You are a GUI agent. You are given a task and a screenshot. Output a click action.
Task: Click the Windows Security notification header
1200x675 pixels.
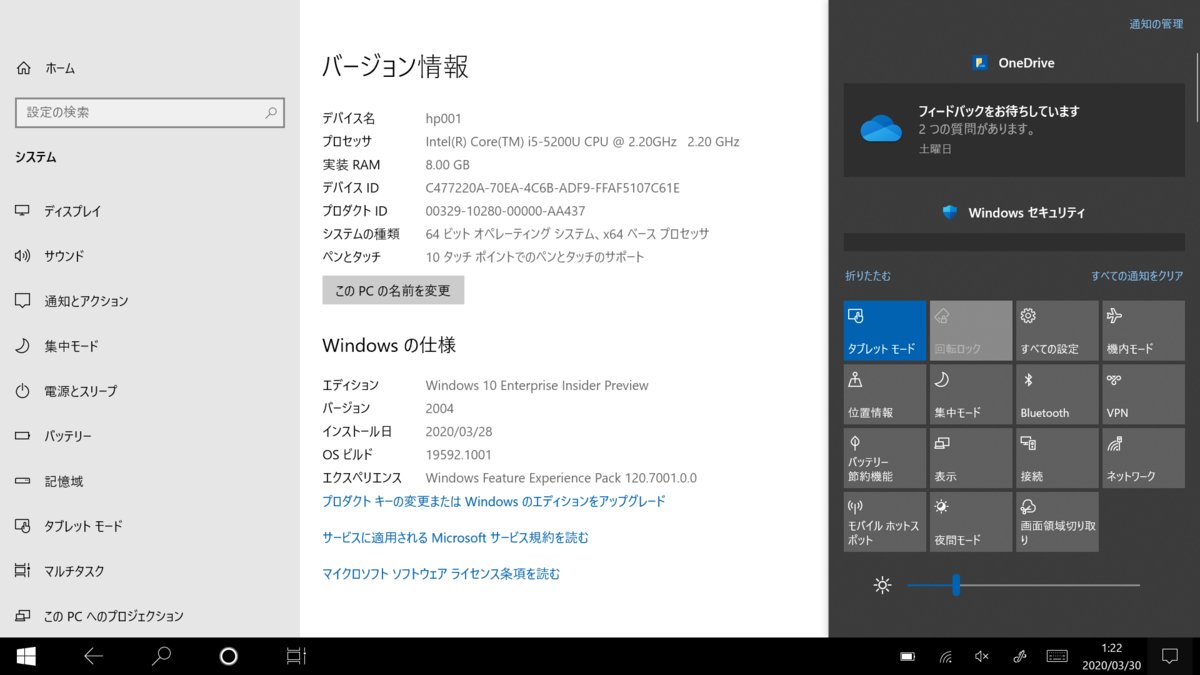point(1014,212)
